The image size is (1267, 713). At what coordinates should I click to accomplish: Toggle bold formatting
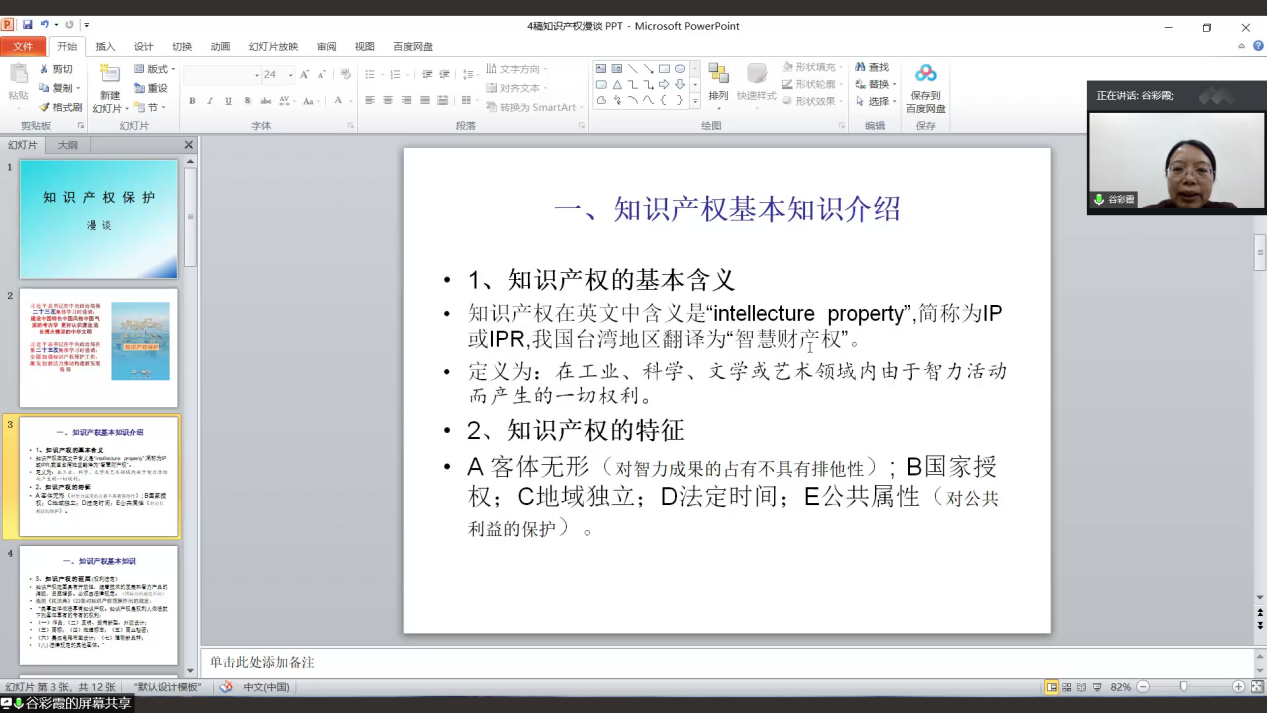coord(193,101)
